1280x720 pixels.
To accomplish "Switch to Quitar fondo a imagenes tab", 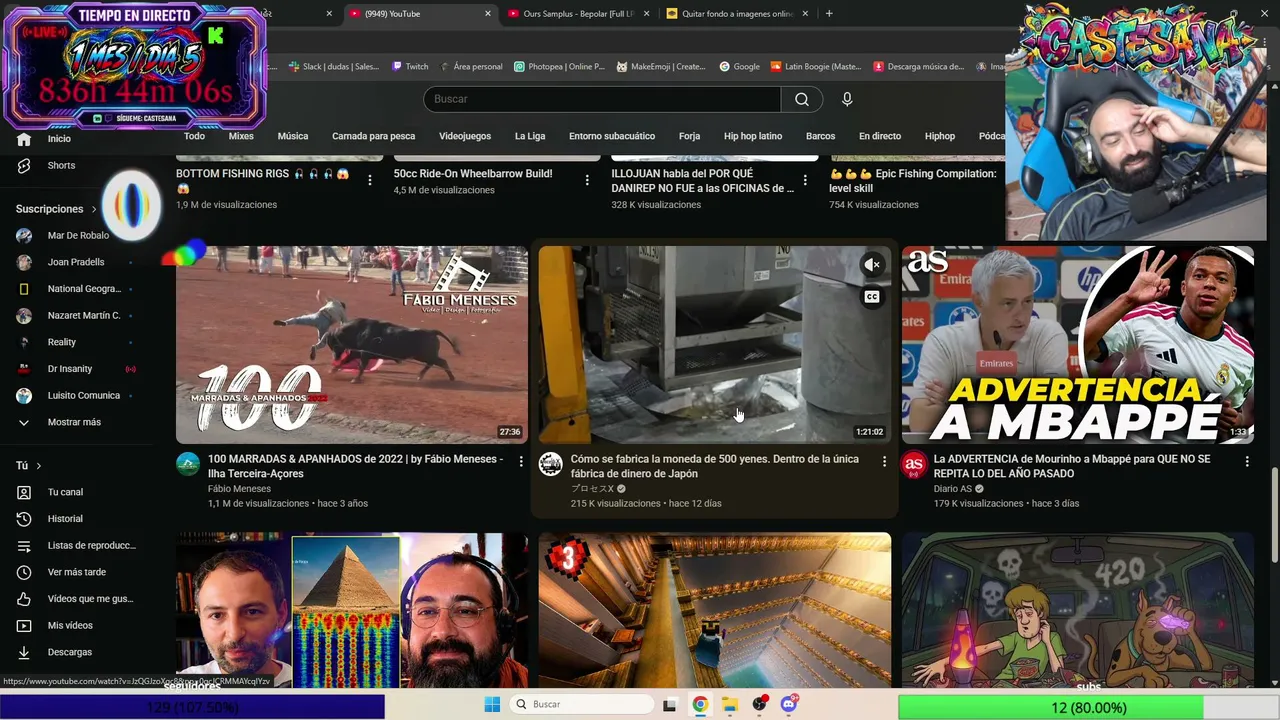I will click(737, 14).
